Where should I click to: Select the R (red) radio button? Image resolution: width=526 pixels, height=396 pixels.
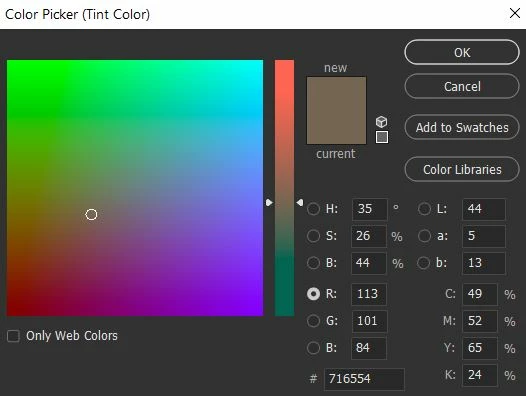click(x=313, y=294)
